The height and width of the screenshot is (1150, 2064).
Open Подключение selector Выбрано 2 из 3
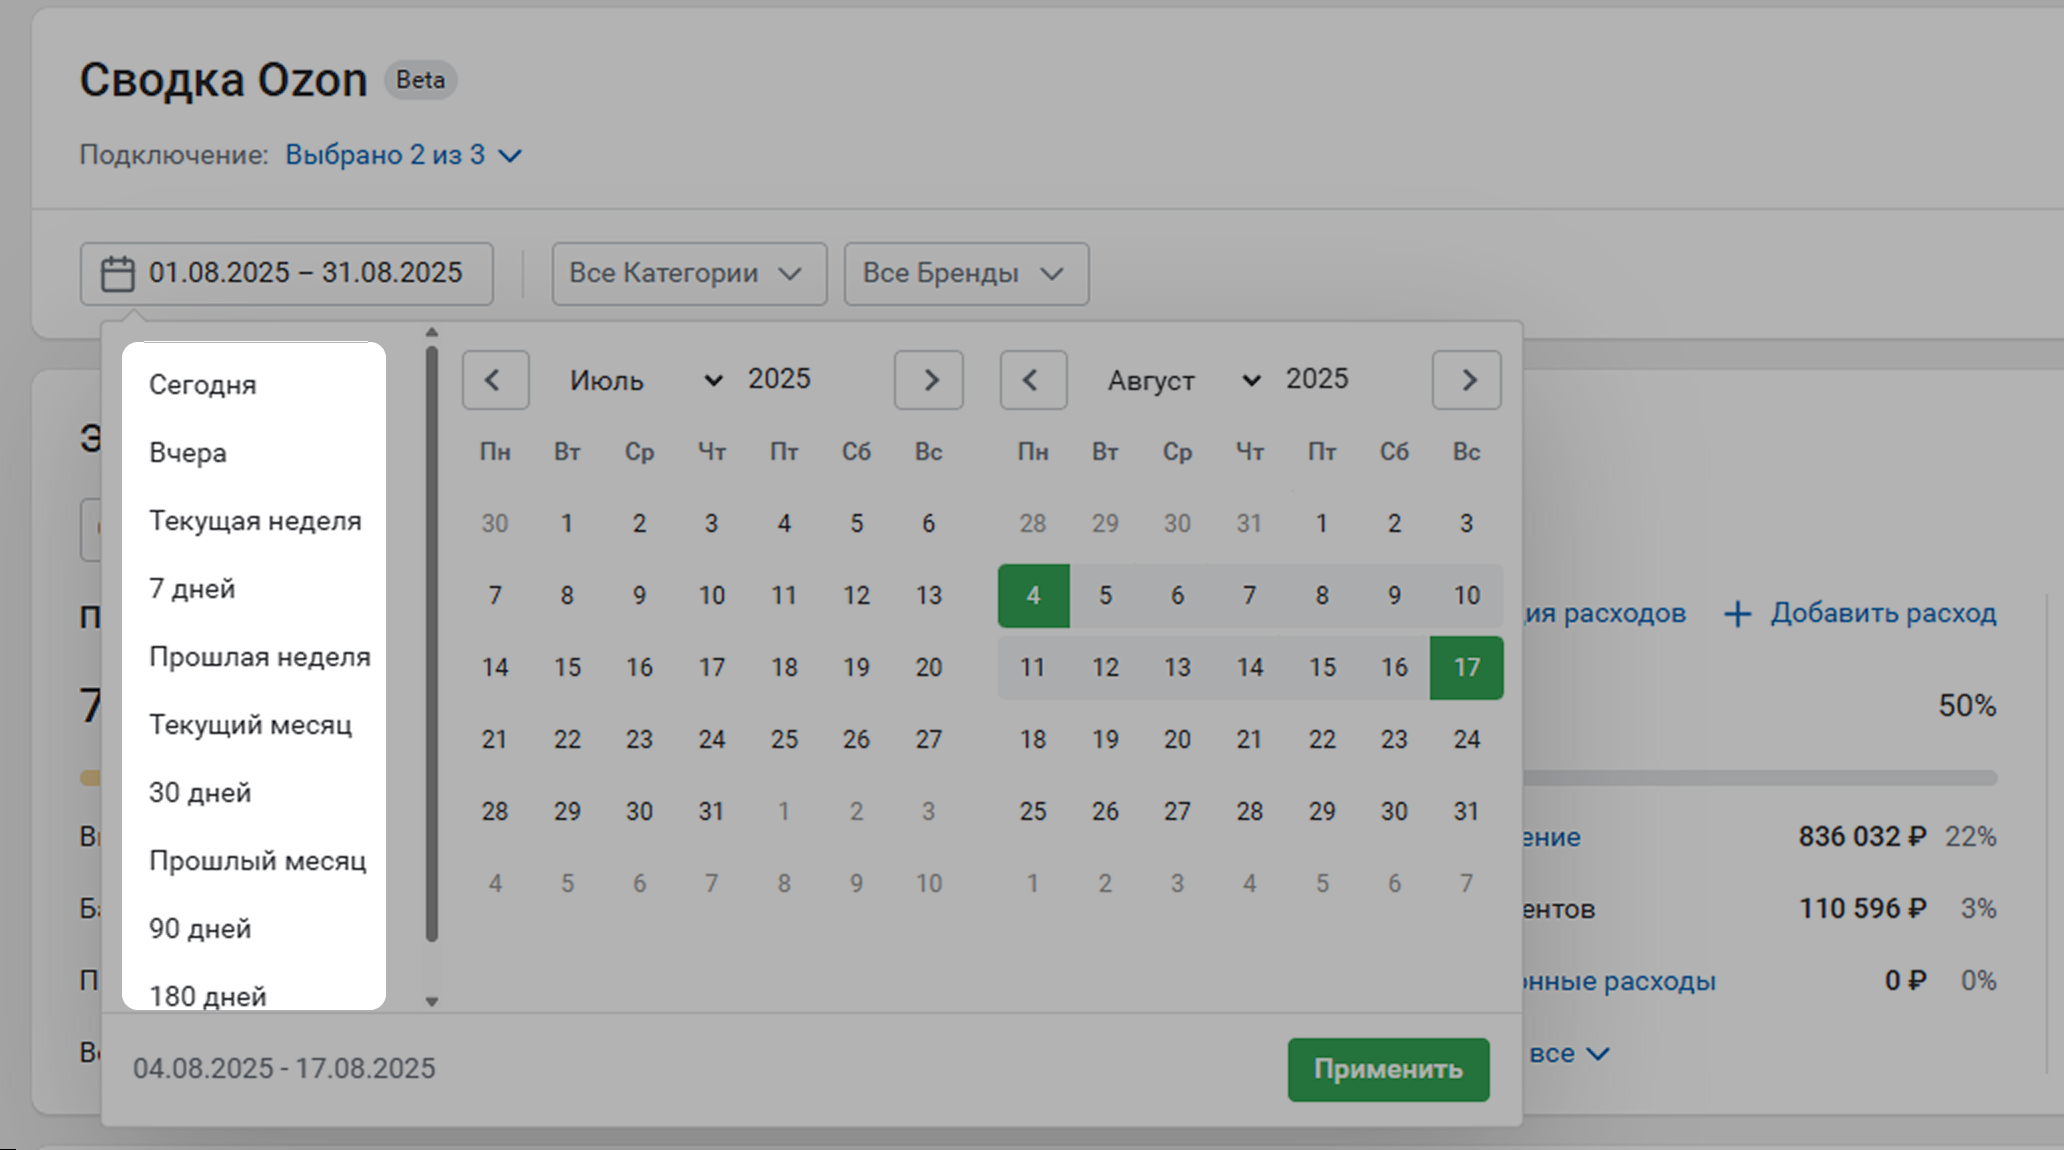click(x=403, y=155)
